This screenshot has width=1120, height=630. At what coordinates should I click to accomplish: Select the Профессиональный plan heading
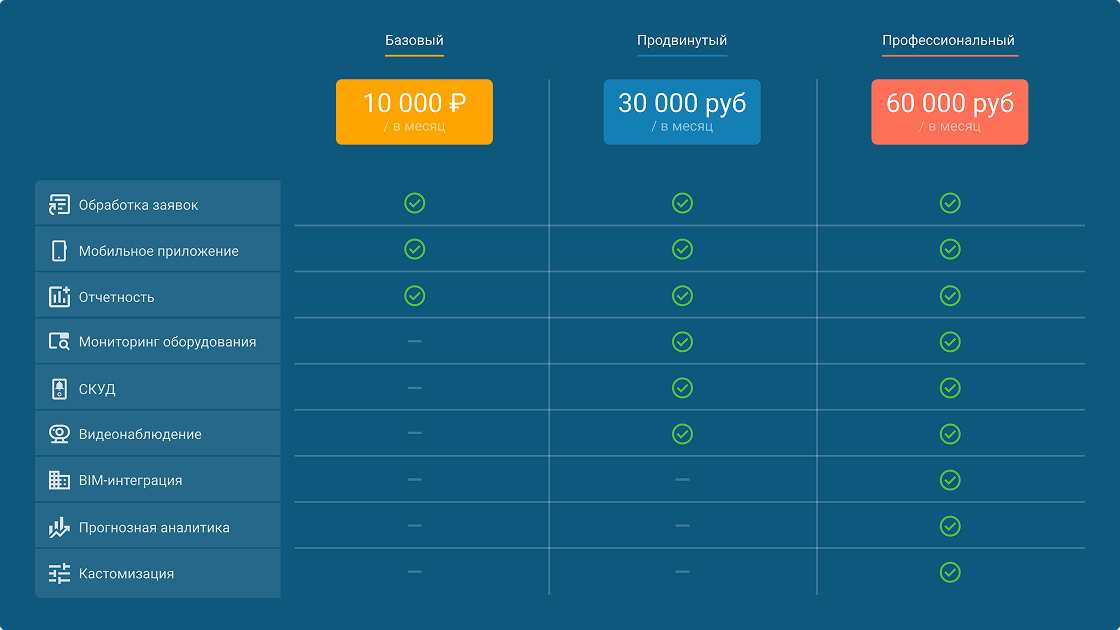(949, 41)
